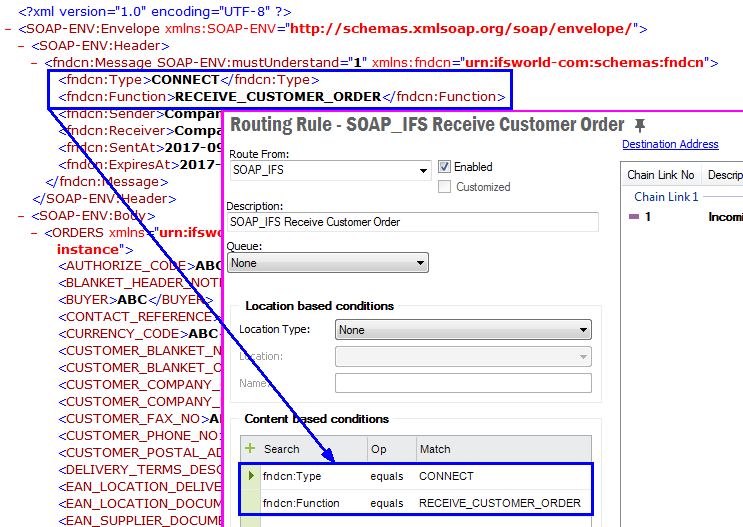Viewport: 743px width, 527px height.
Task: Open the Destination Address link
Action: [x=670, y=144]
